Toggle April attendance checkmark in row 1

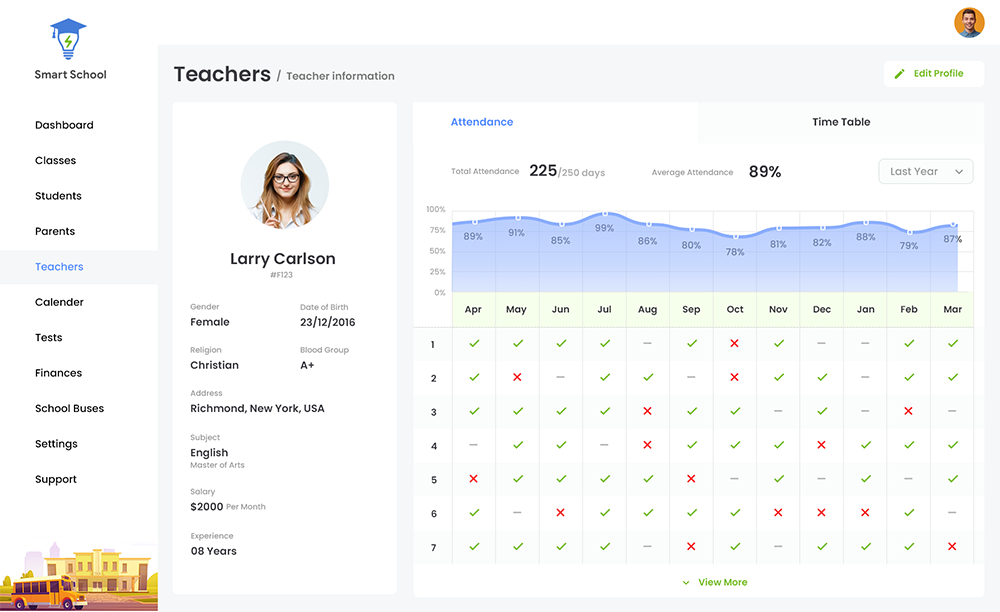pos(473,344)
